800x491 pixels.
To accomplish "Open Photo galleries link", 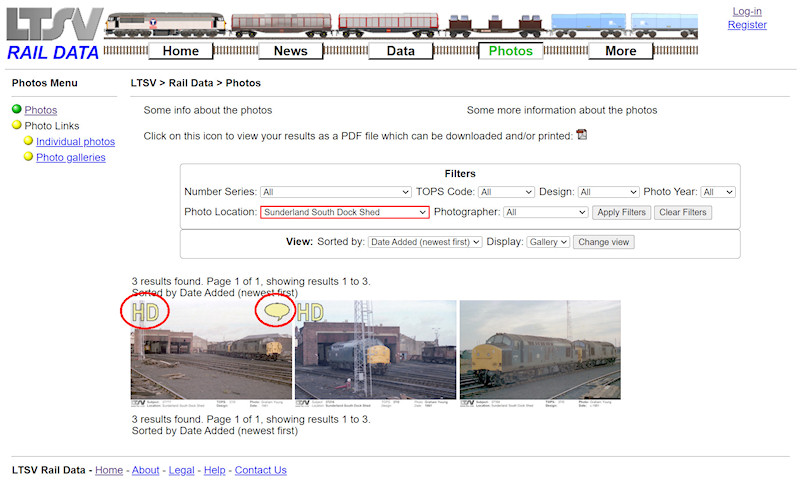I will (x=71, y=157).
